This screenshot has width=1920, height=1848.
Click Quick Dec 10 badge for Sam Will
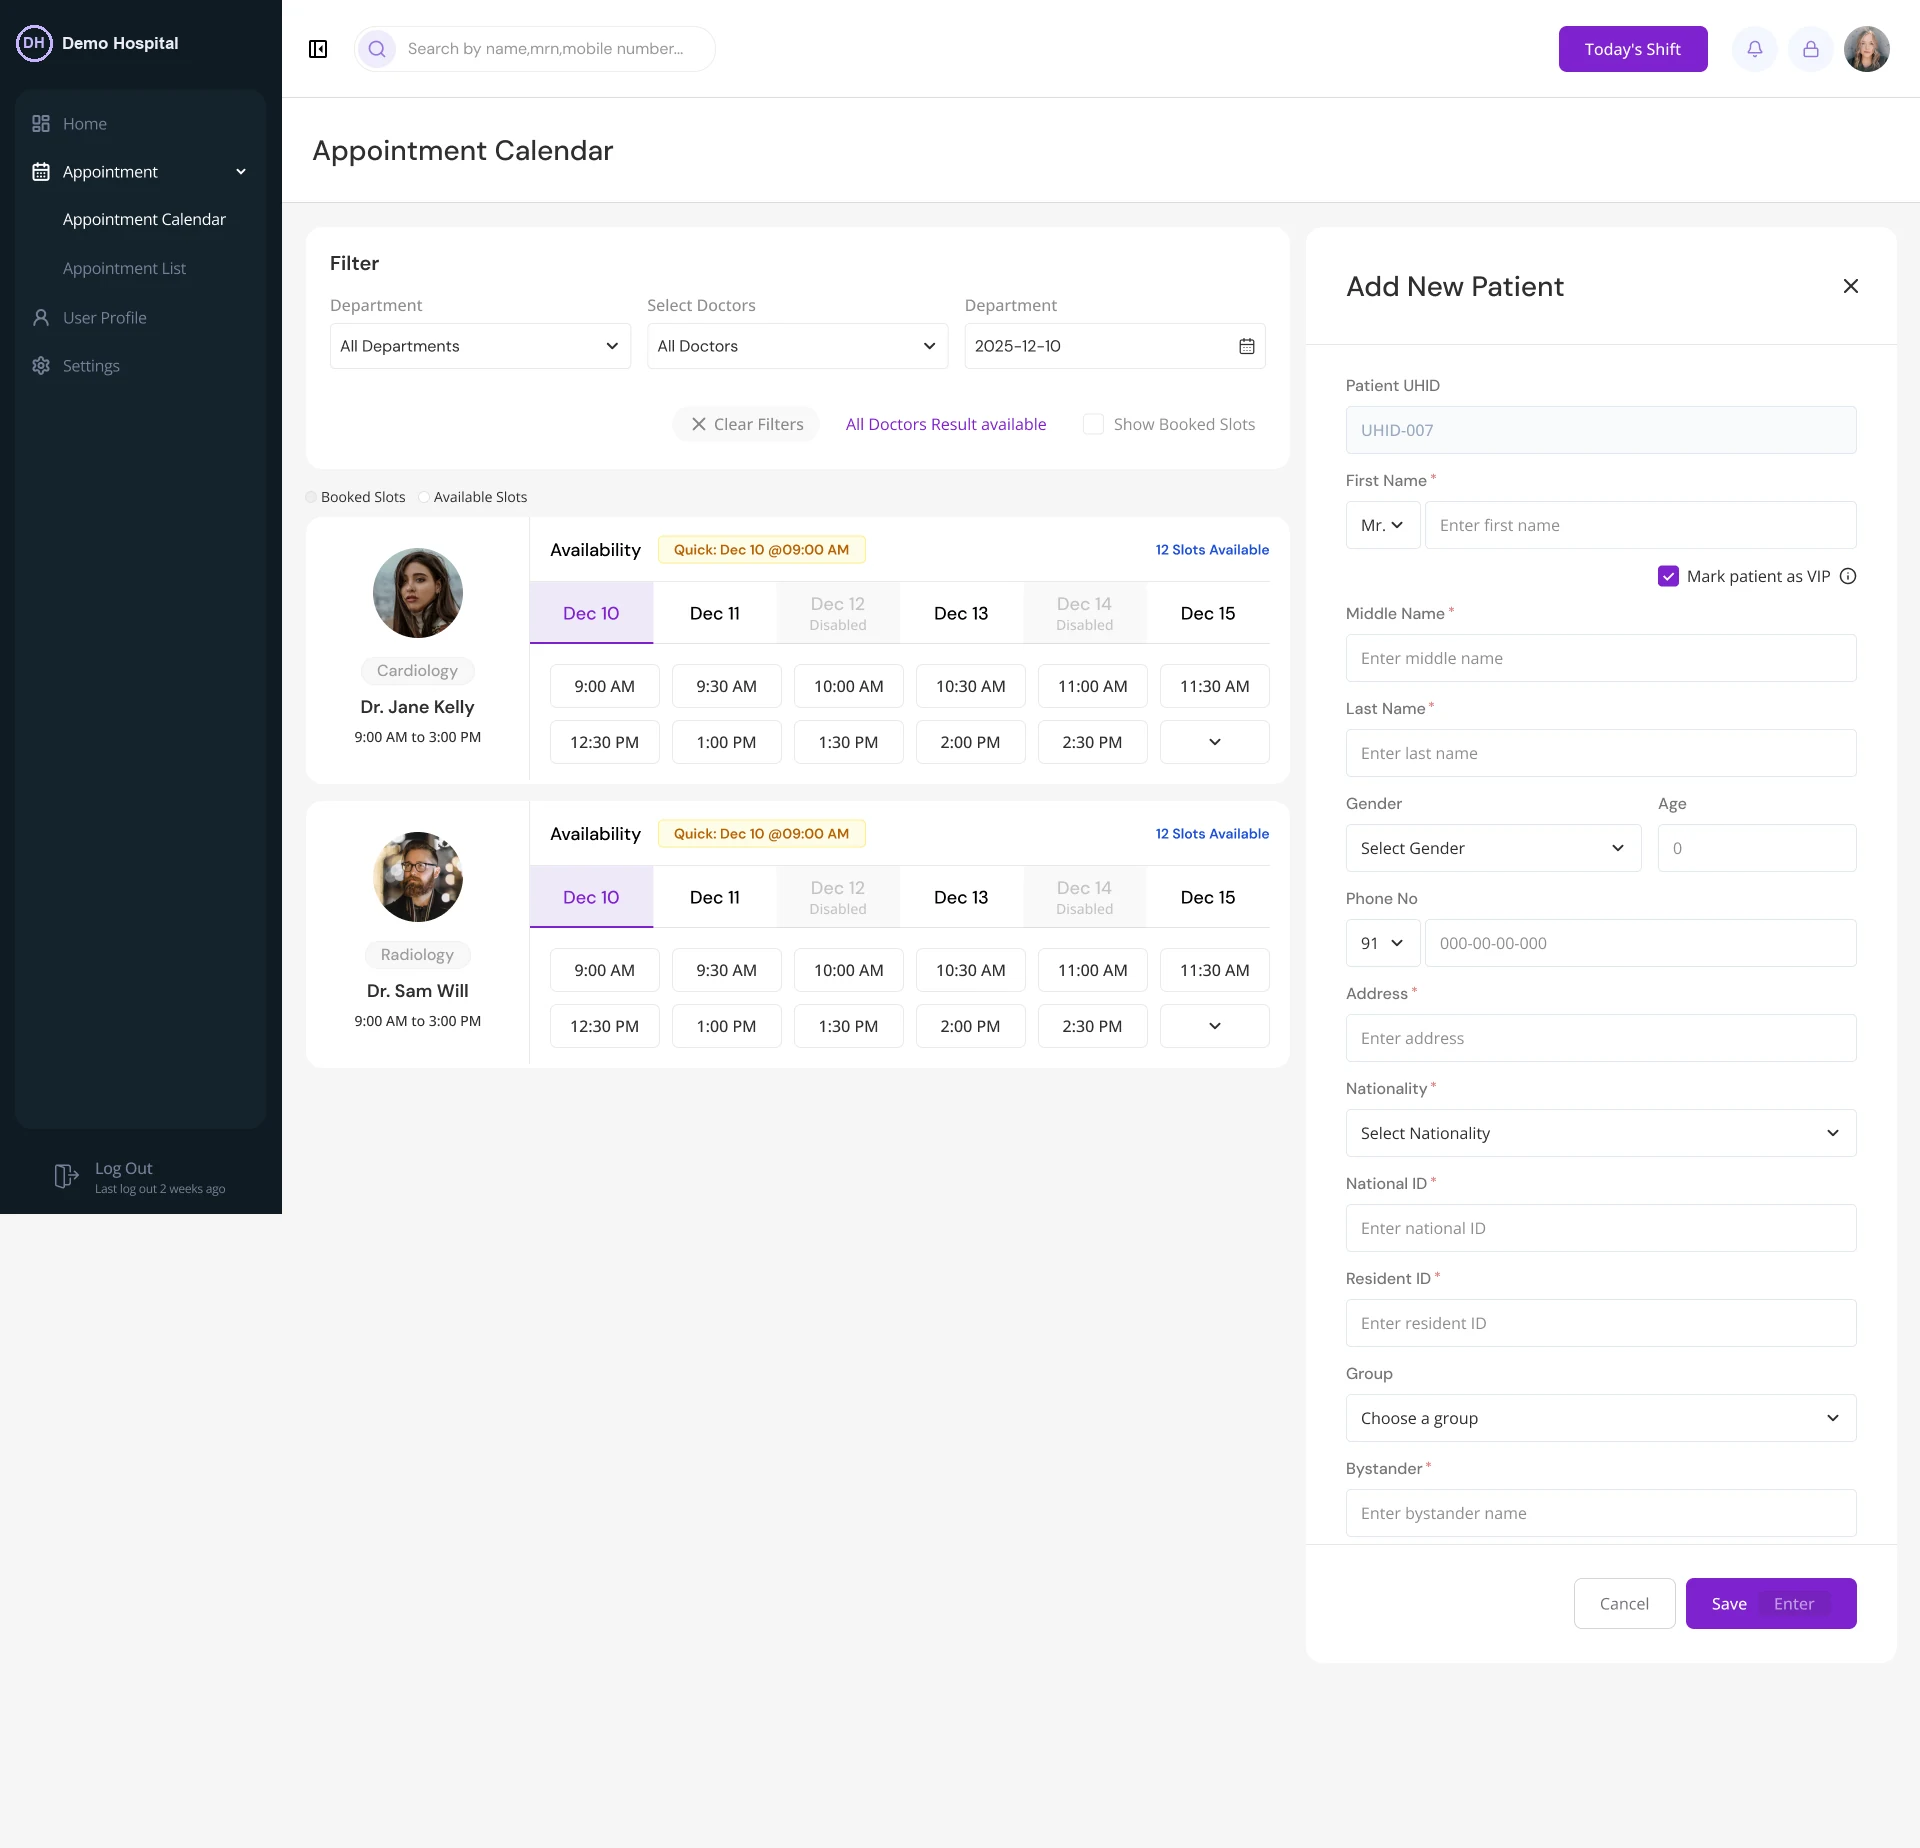pos(761,834)
